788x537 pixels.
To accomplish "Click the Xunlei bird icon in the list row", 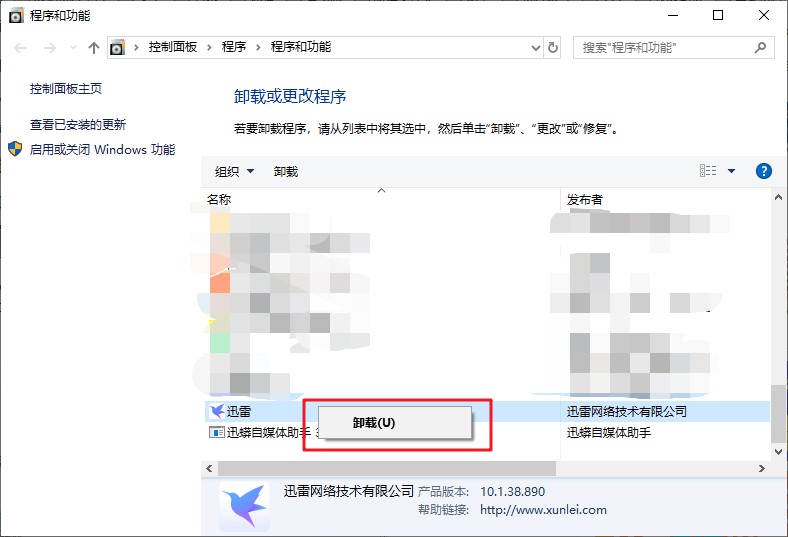I will [x=216, y=411].
